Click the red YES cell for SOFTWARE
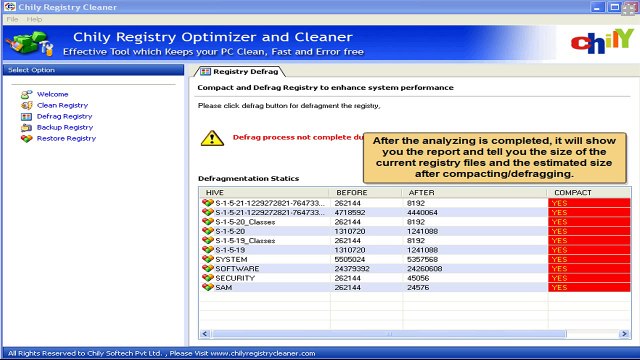This screenshot has width=640, height=360. [589, 269]
